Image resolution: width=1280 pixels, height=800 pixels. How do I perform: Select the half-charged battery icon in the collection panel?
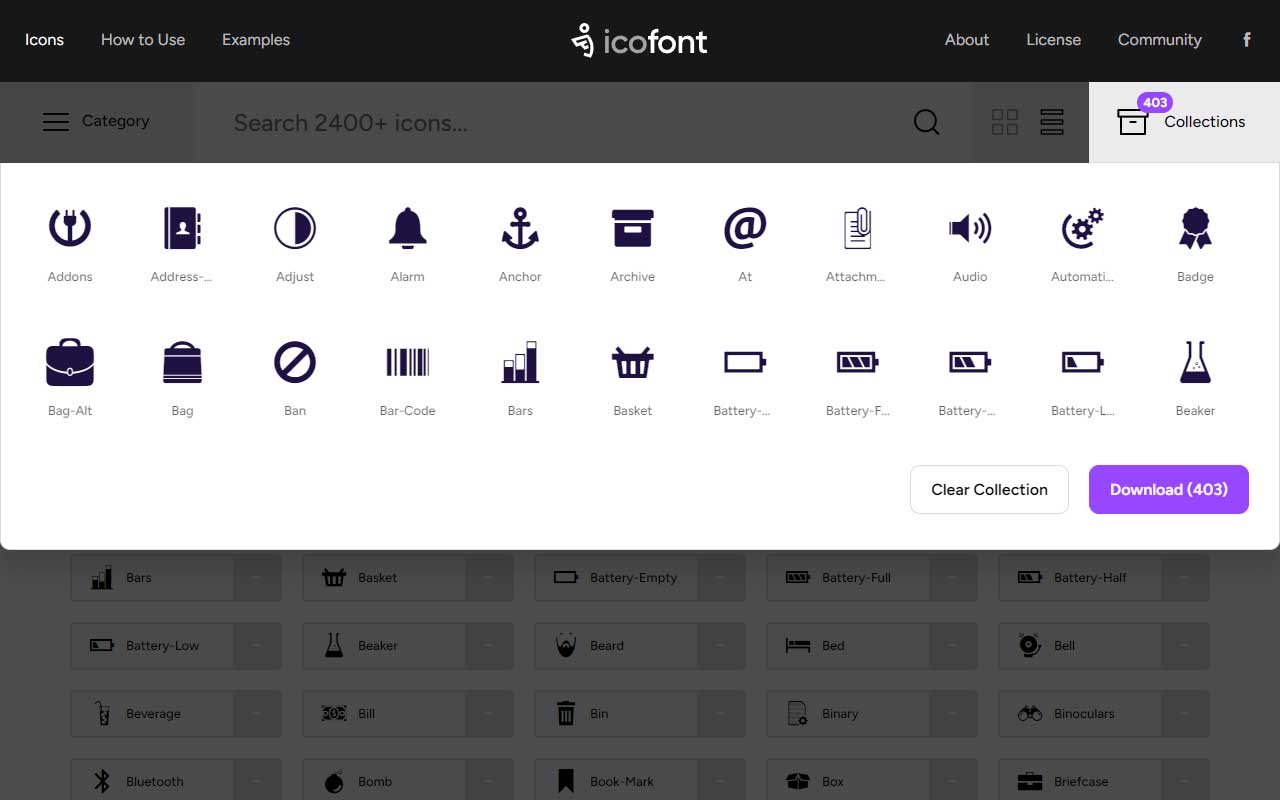coord(970,362)
